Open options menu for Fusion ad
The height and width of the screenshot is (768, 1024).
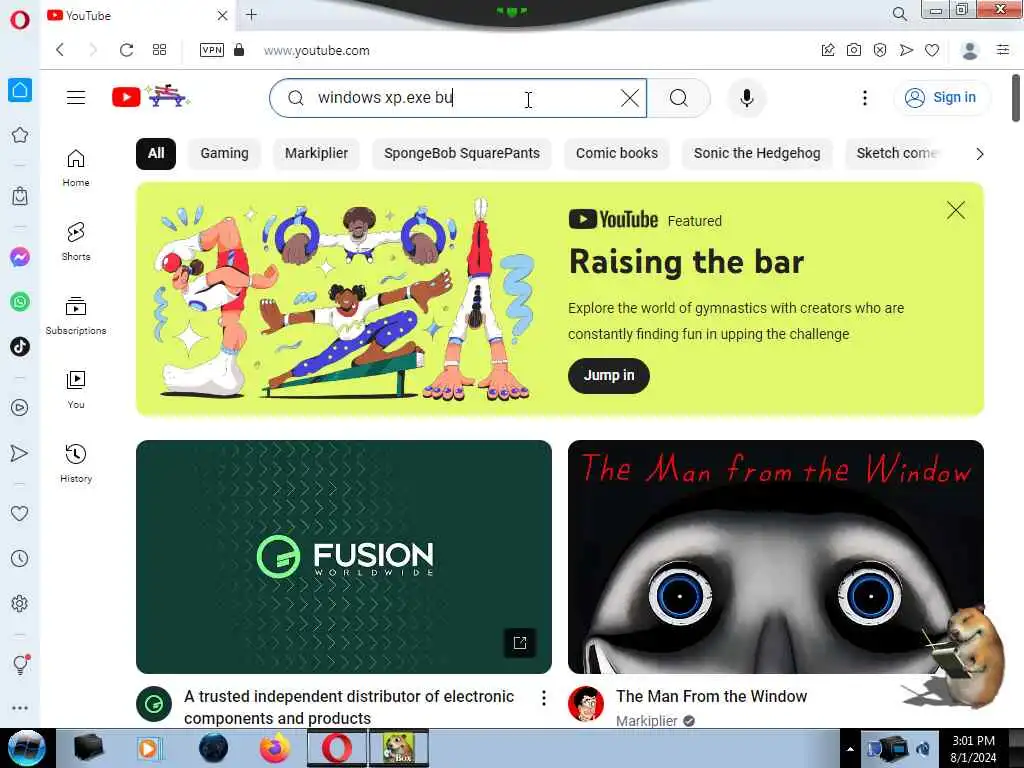coord(543,698)
